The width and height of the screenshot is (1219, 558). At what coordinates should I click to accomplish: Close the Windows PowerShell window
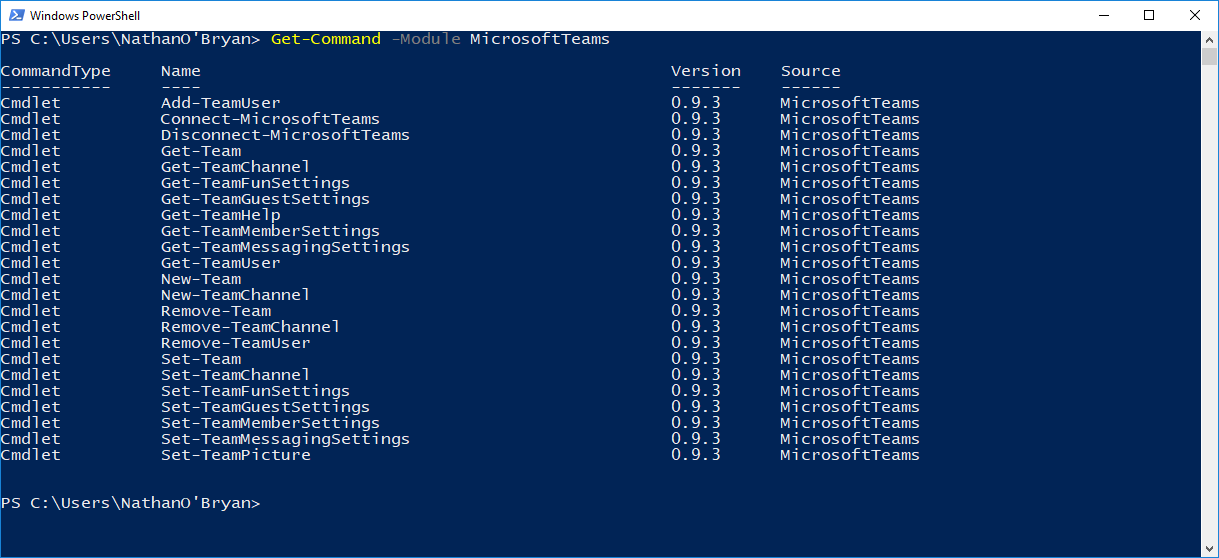point(1195,15)
